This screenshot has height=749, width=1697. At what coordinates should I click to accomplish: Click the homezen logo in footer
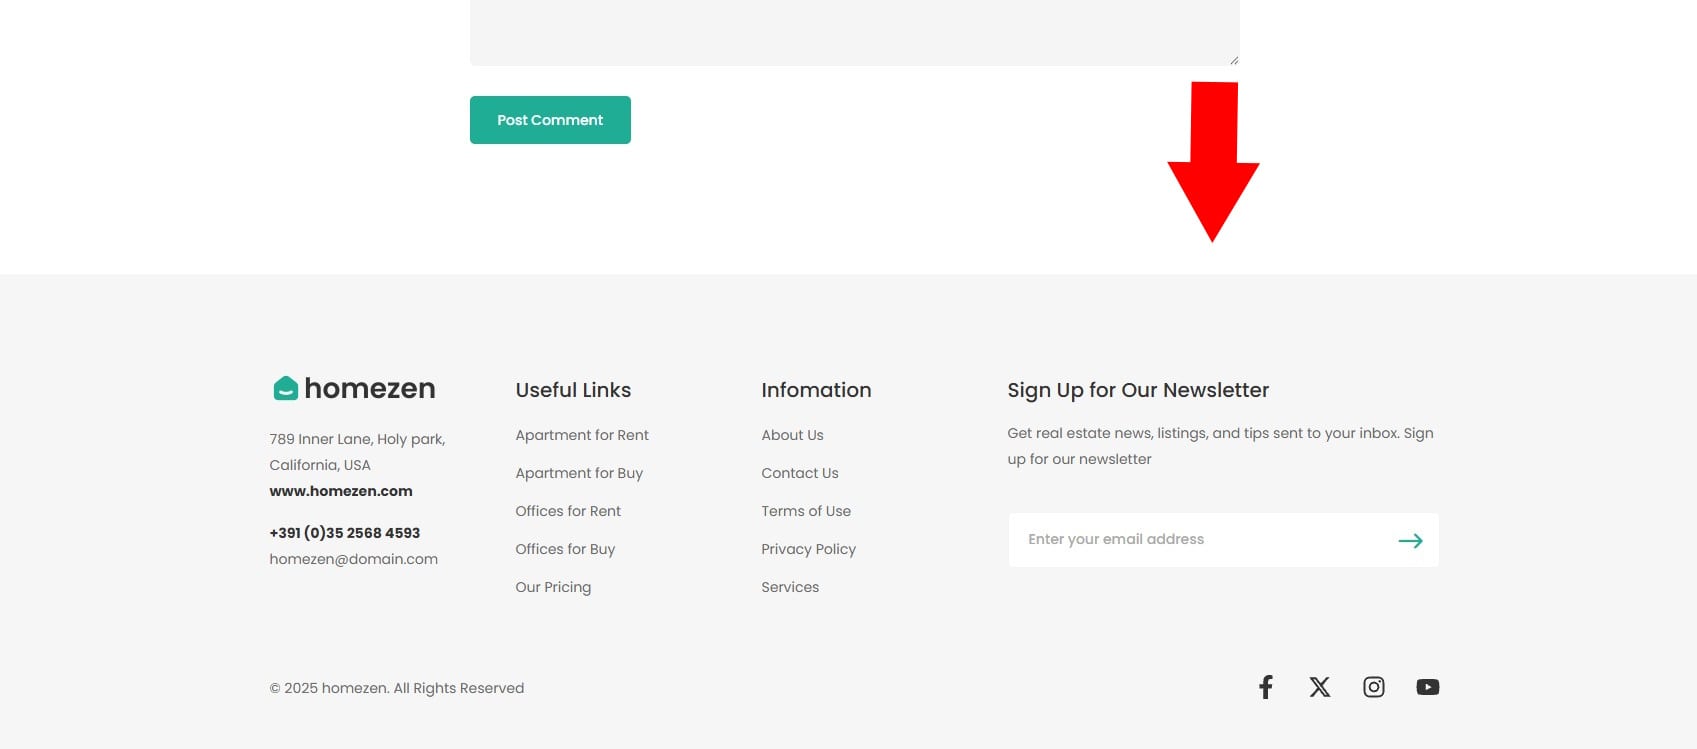(x=354, y=388)
